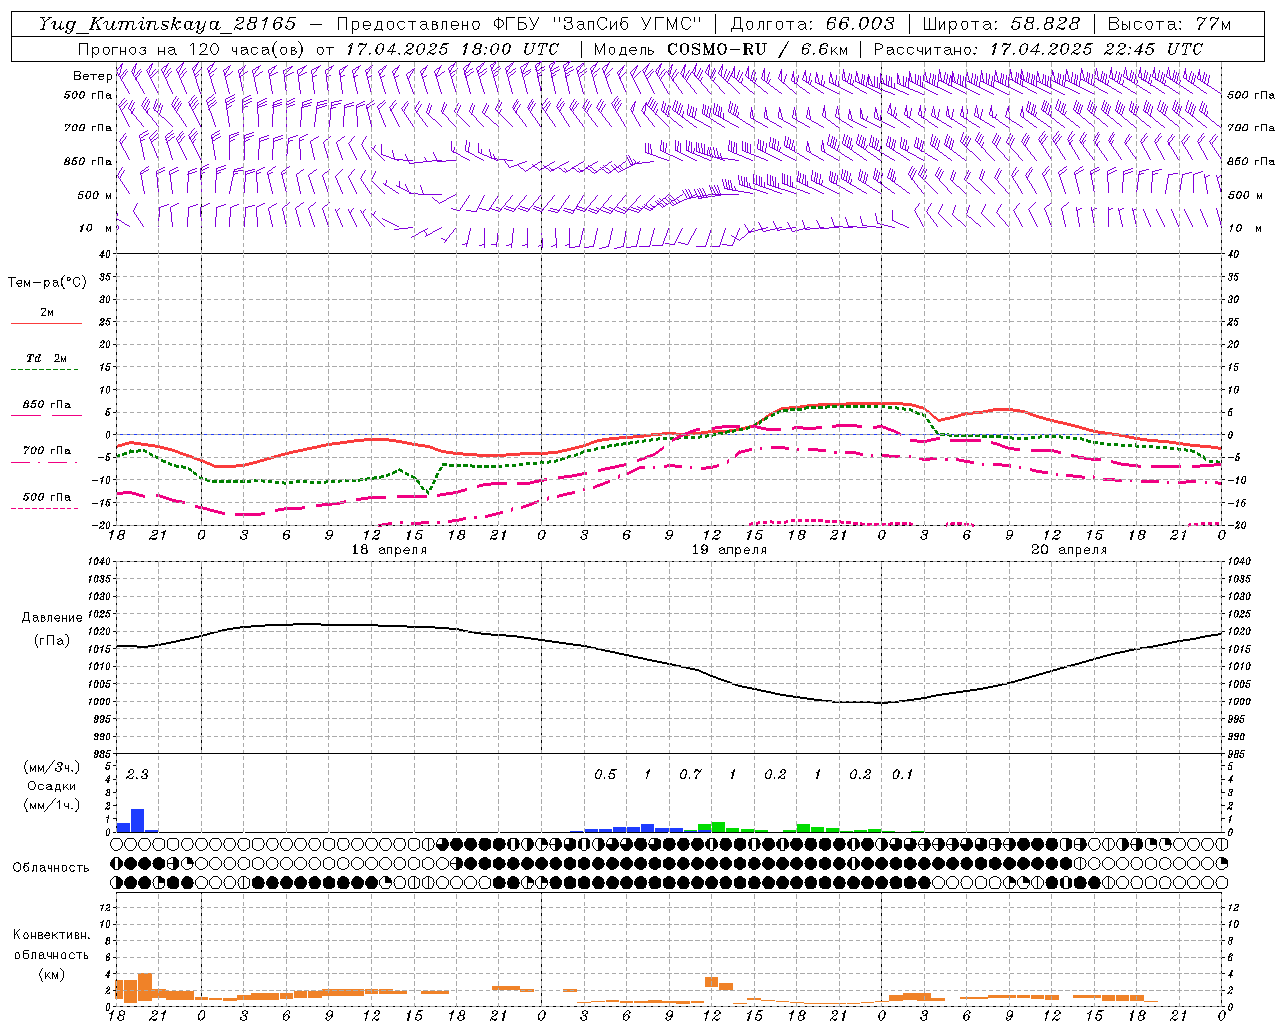Click the Конвективн. облачность label

pyautogui.click(x=51, y=945)
